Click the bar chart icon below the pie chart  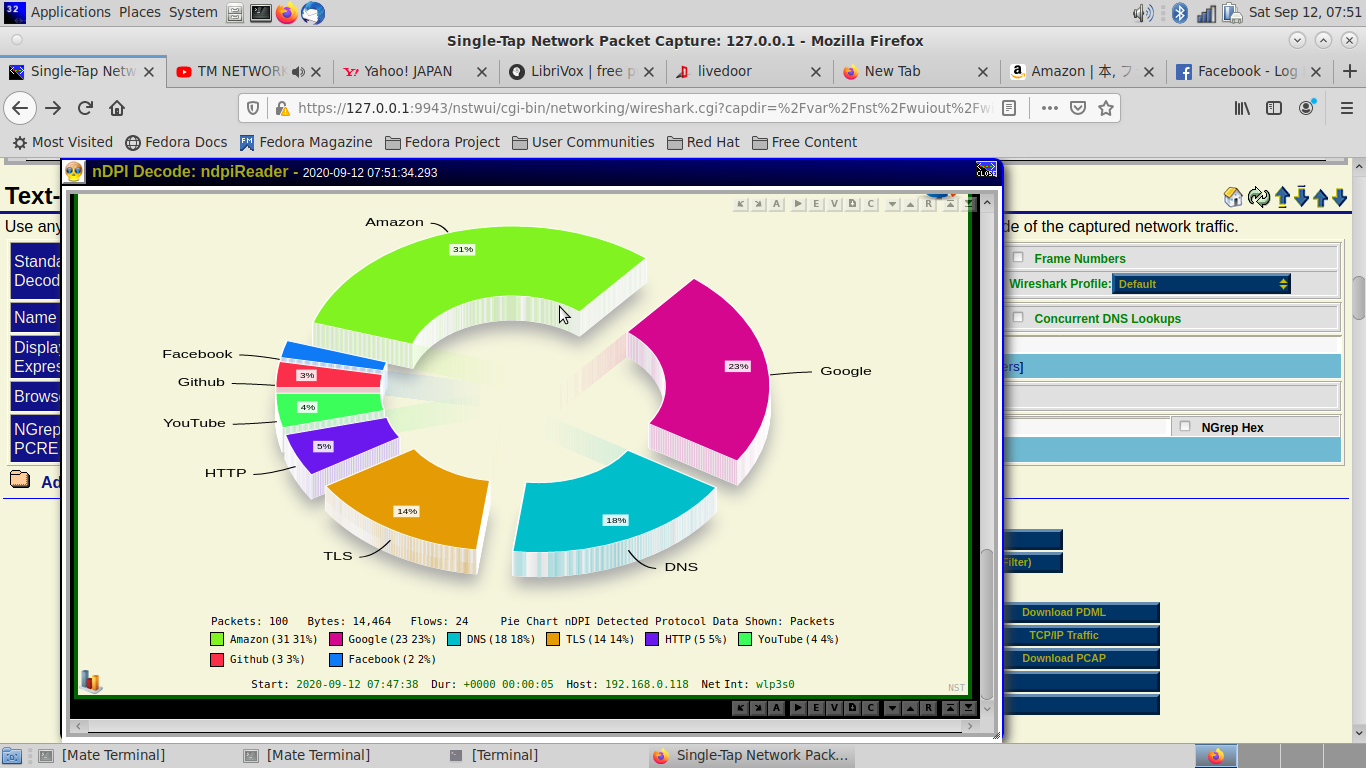tap(92, 681)
